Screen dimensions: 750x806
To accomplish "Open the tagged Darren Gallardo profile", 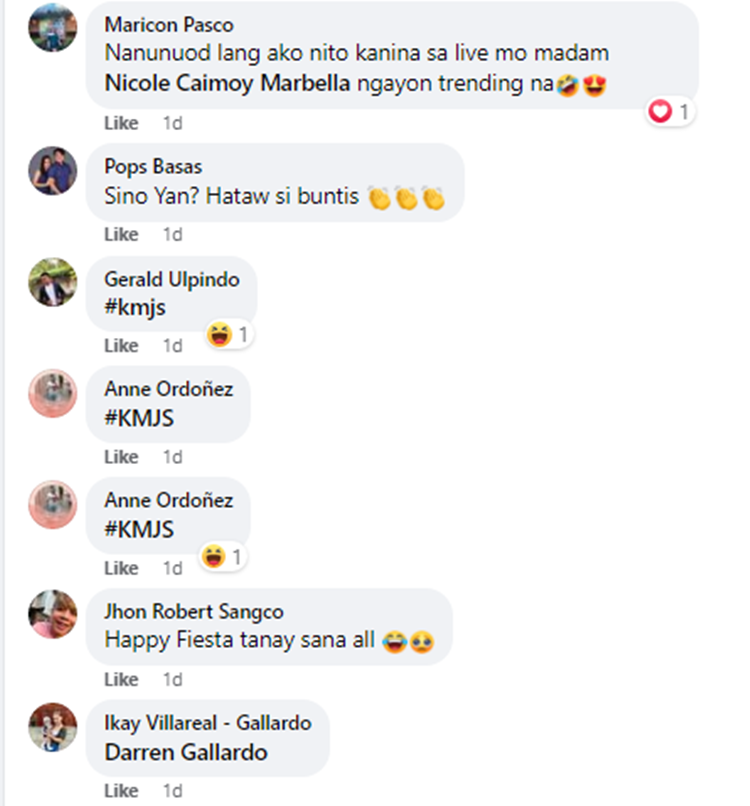I will click(x=186, y=753).
